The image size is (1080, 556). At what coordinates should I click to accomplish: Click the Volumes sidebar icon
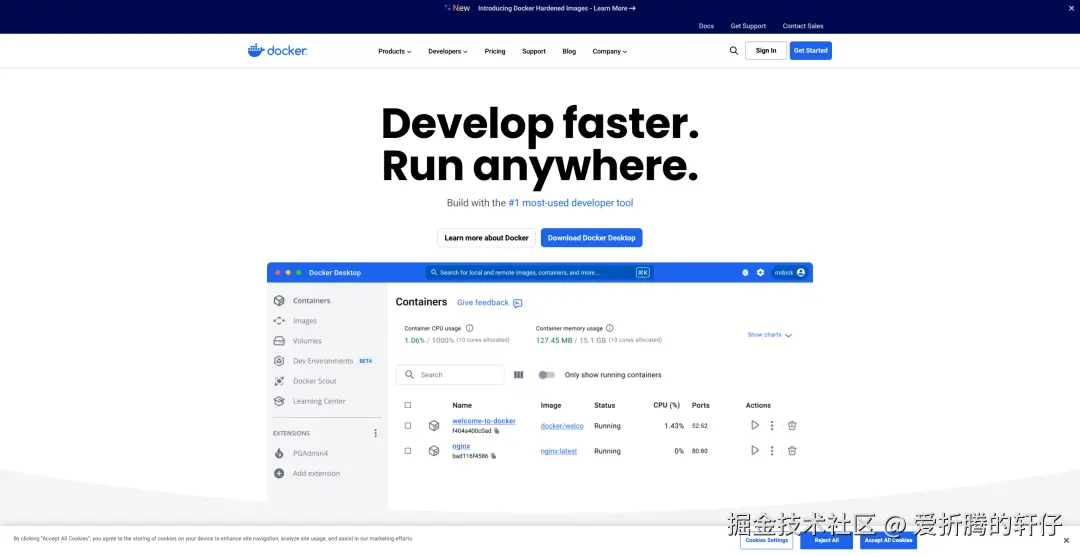(x=279, y=340)
